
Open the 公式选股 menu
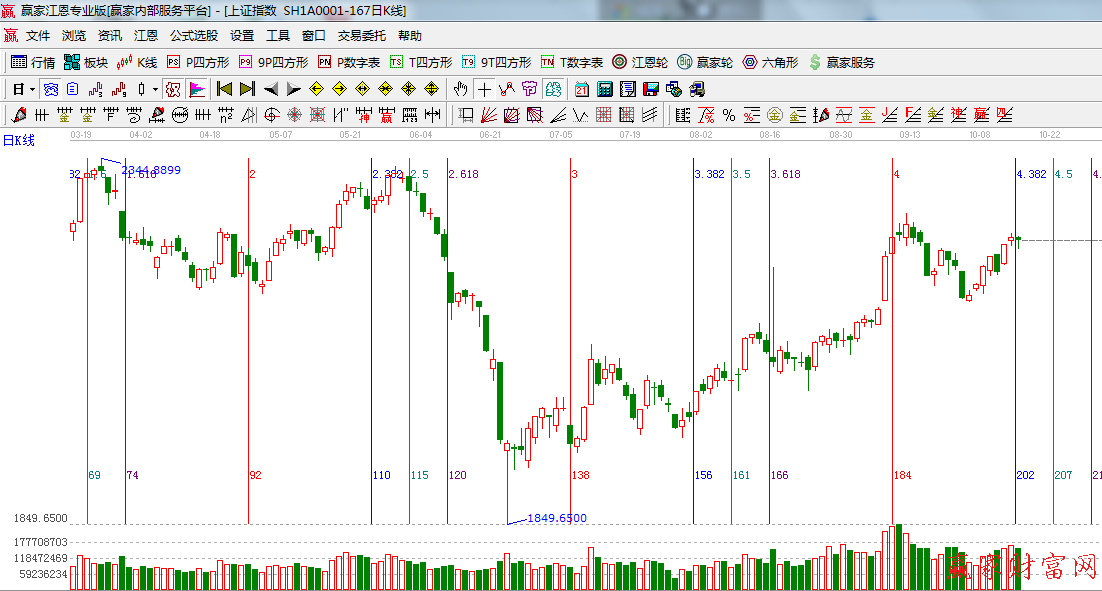coord(193,35)
